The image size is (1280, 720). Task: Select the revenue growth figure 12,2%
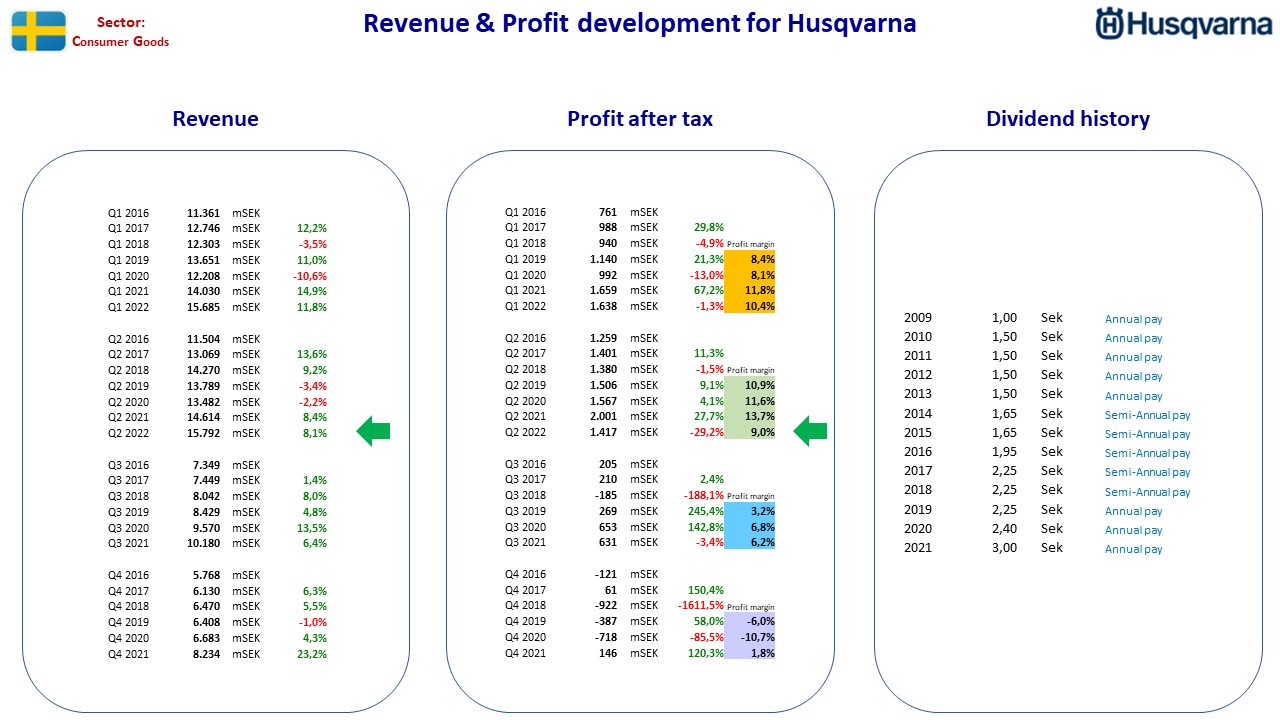tap(312, 228)
